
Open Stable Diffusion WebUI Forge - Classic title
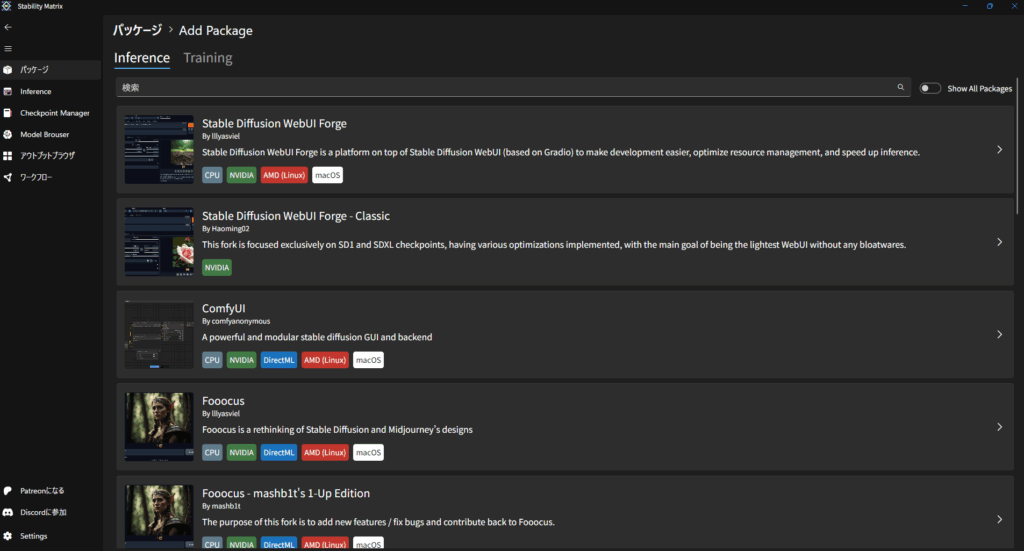(x=296, y=216)
